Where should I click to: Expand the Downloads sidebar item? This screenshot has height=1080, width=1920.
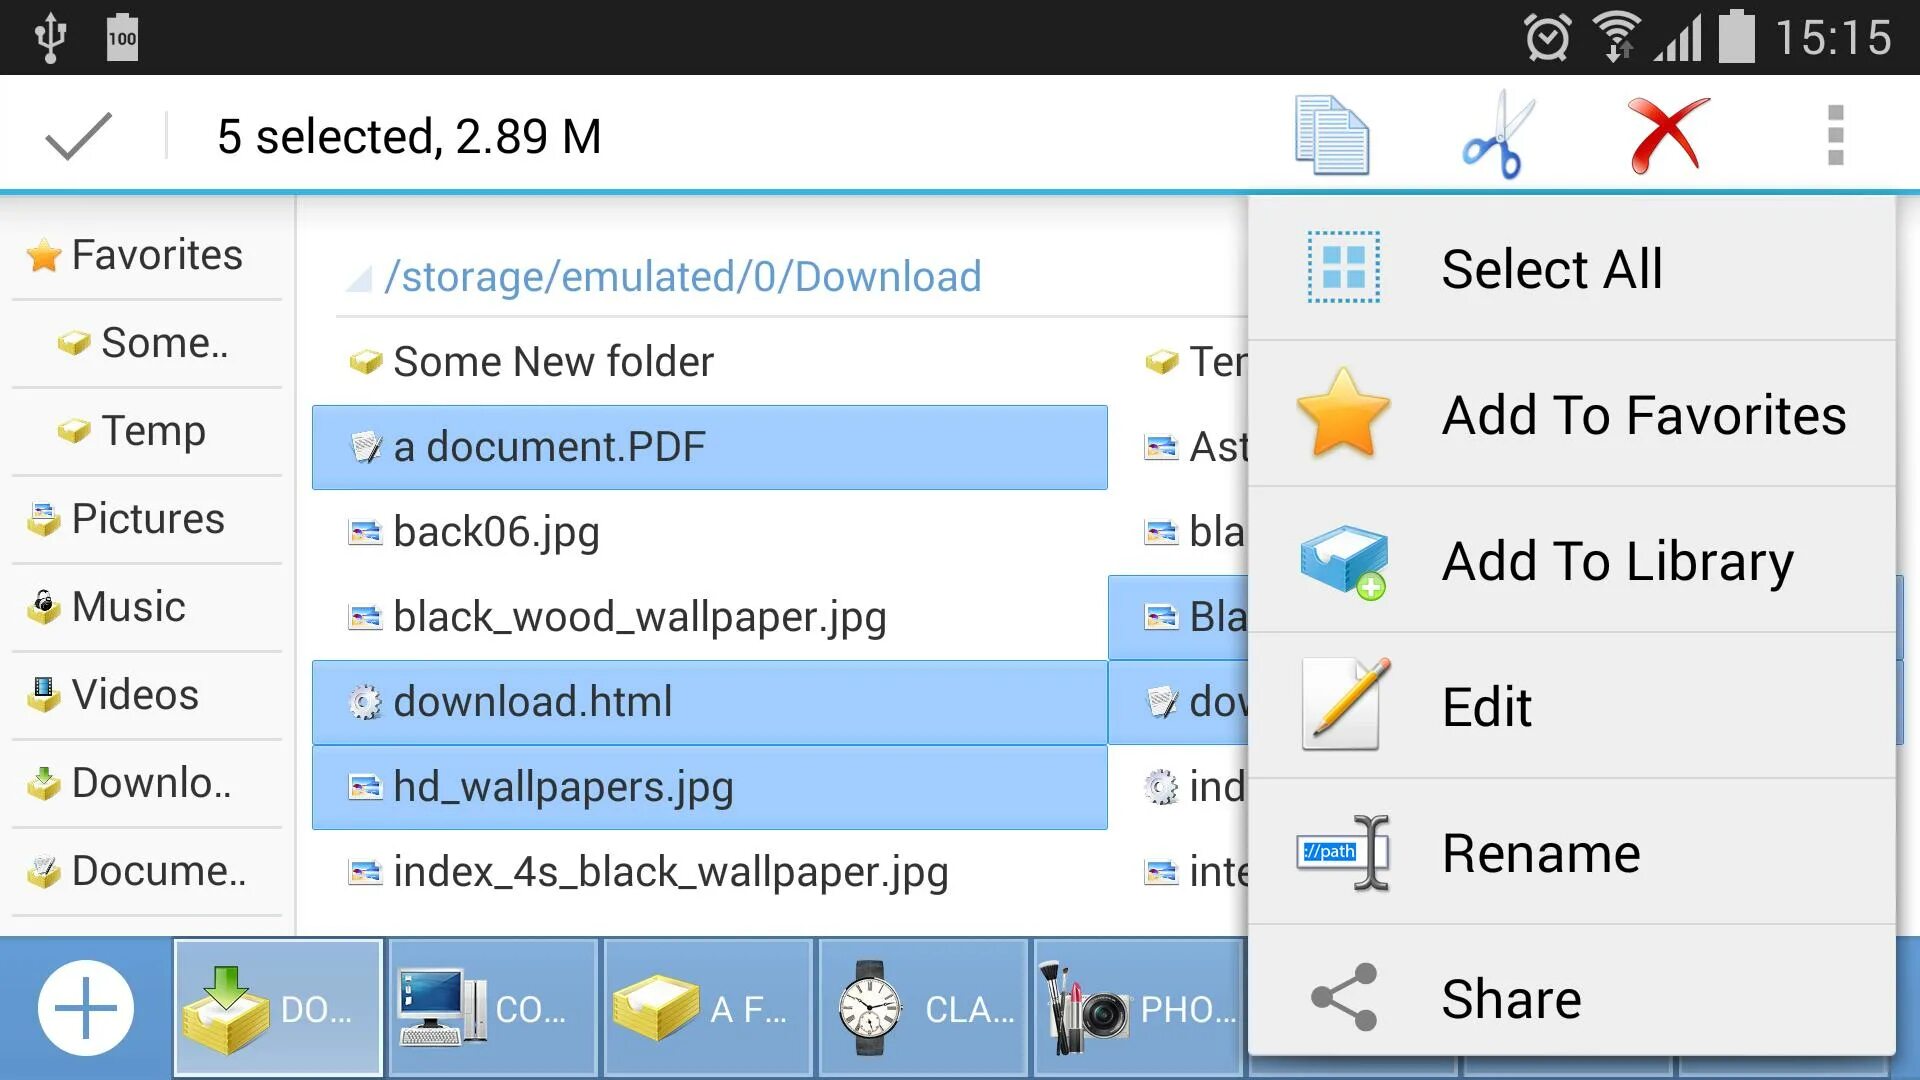tap(146, 782)
